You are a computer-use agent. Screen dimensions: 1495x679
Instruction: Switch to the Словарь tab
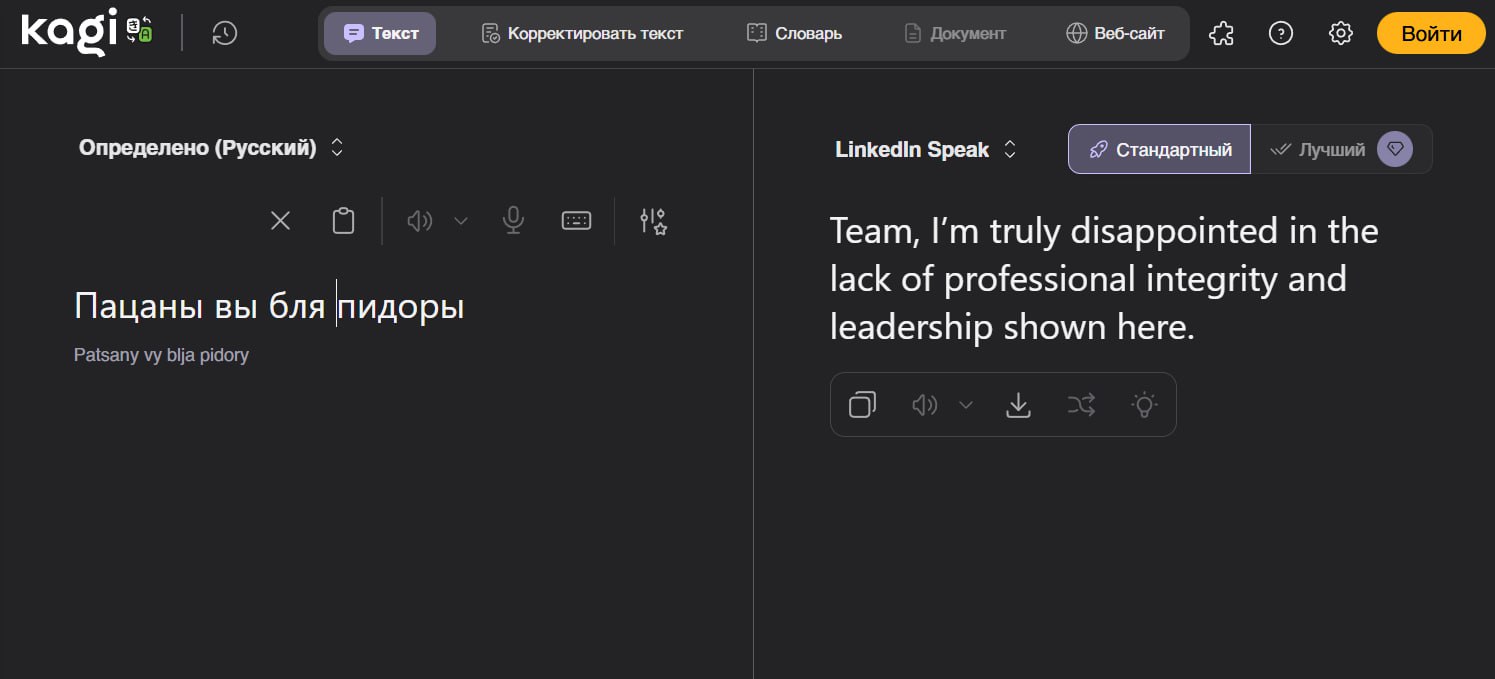[794, 33]
